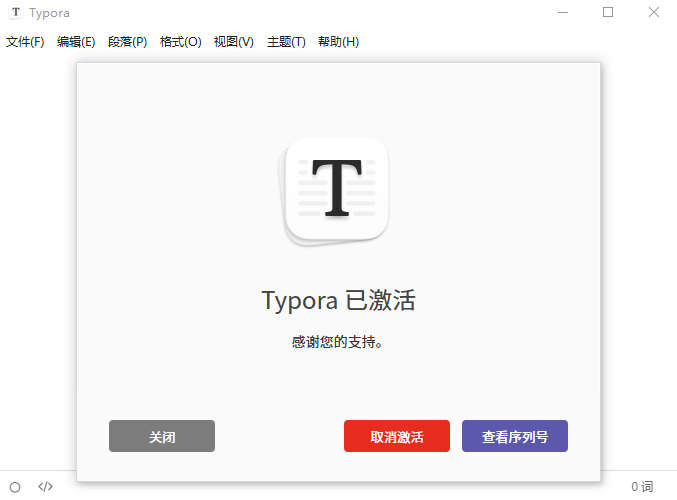
Task: Click the purple 查看序列号 button
Action: tap(515, 436)
